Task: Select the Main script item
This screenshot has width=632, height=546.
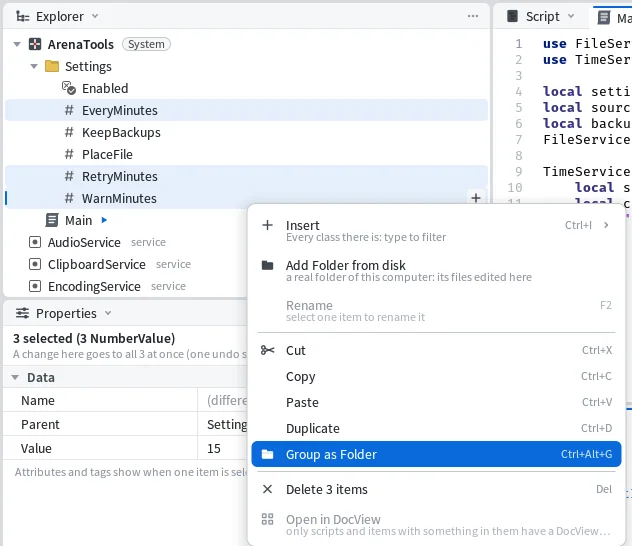Action: click(78, 220)
